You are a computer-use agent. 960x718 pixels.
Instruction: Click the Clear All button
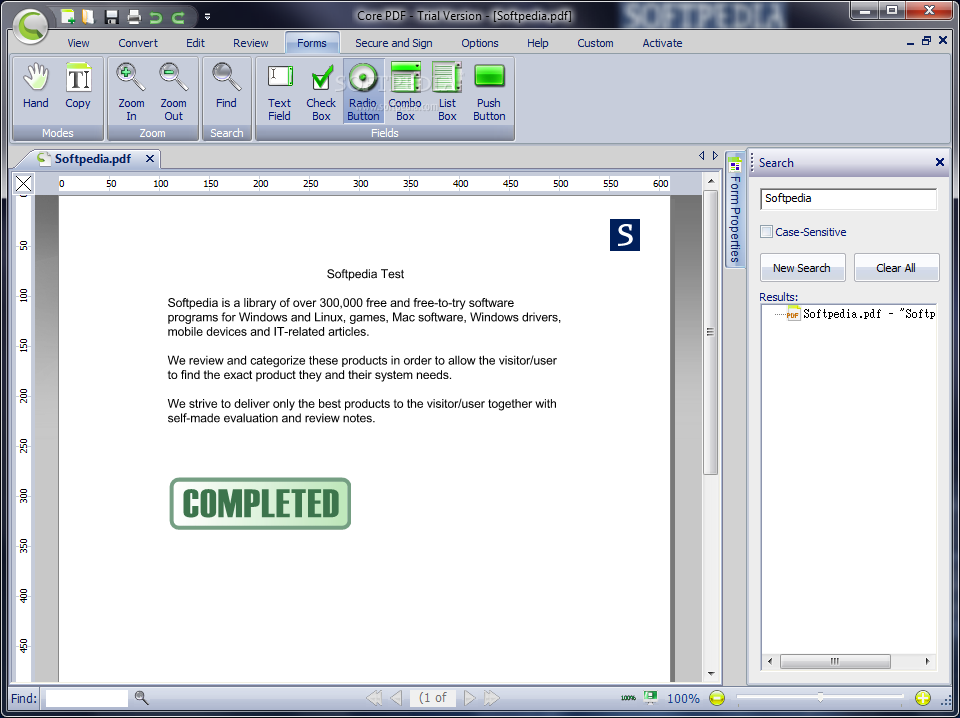click(x=896, y=267)
